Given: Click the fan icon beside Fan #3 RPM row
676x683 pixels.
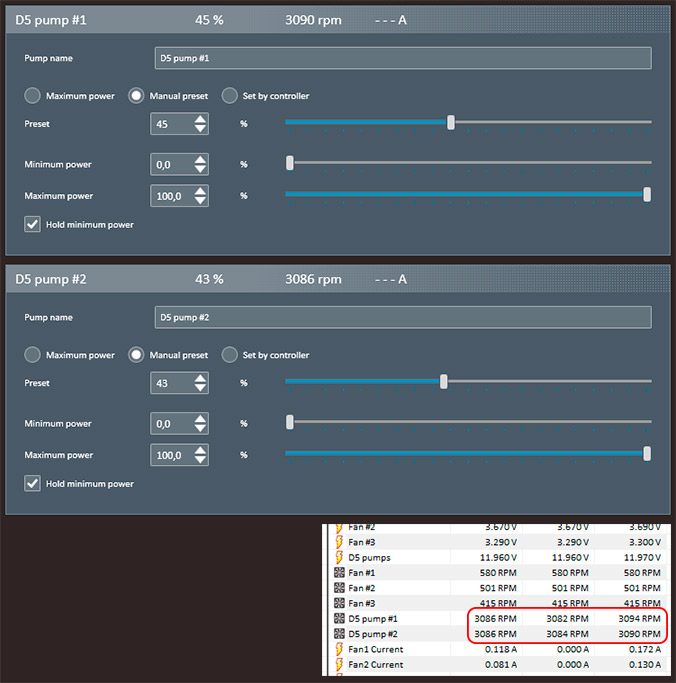Looking at the screenshot, I should (339, 603).
